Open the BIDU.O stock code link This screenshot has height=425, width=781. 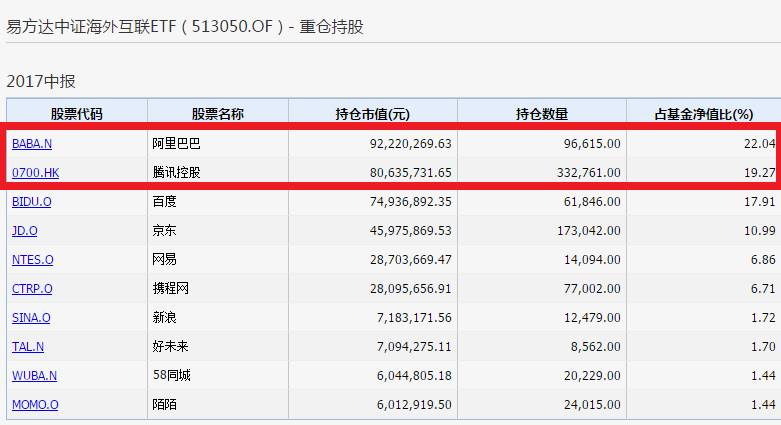coord(31,202)
